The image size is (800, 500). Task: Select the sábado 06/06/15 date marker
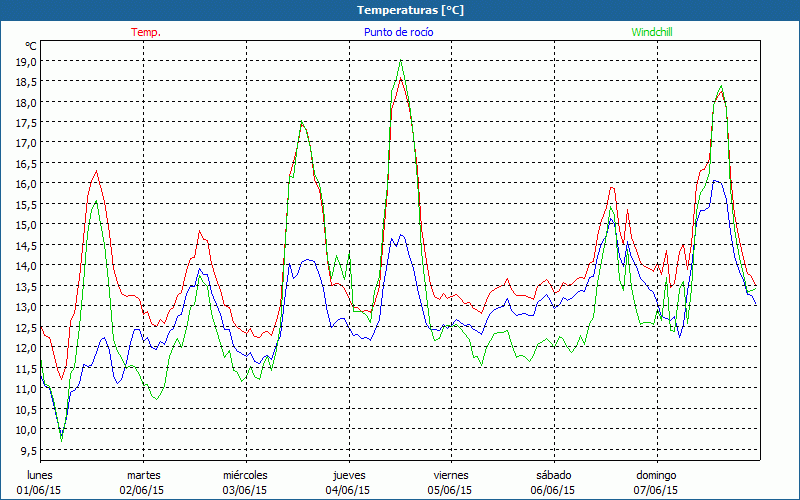coord(553,482)
